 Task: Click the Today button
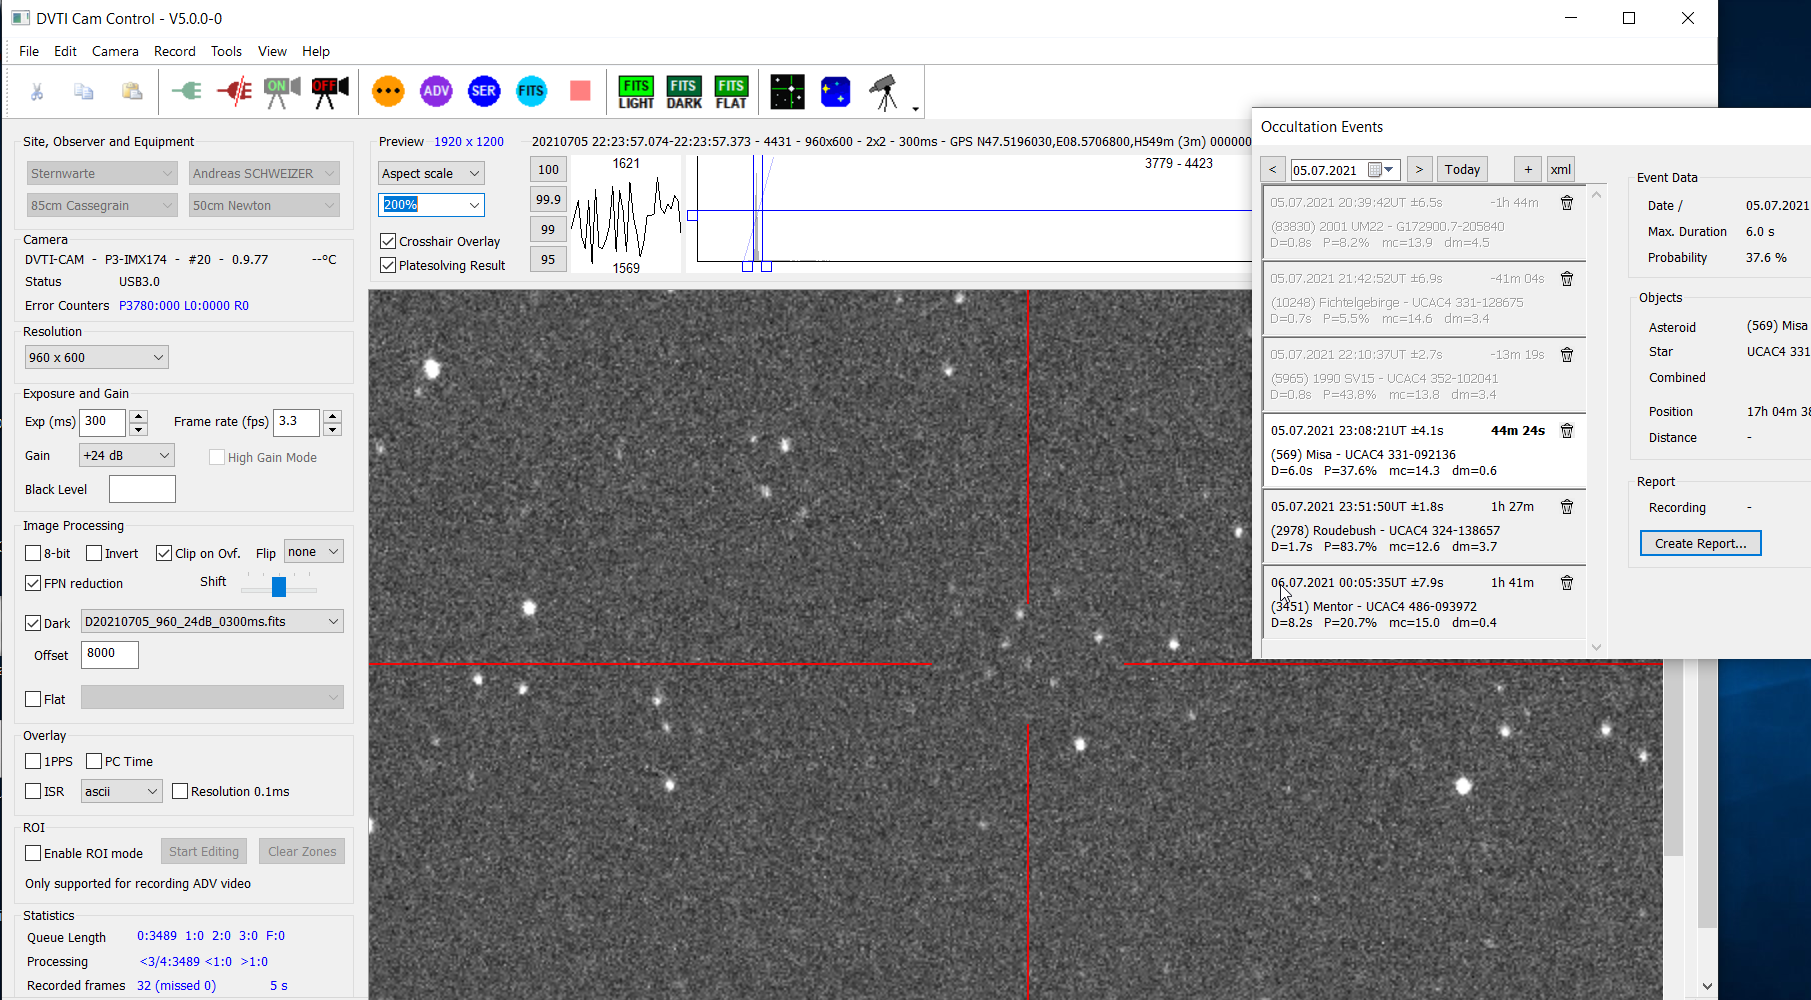point(1462,169)
